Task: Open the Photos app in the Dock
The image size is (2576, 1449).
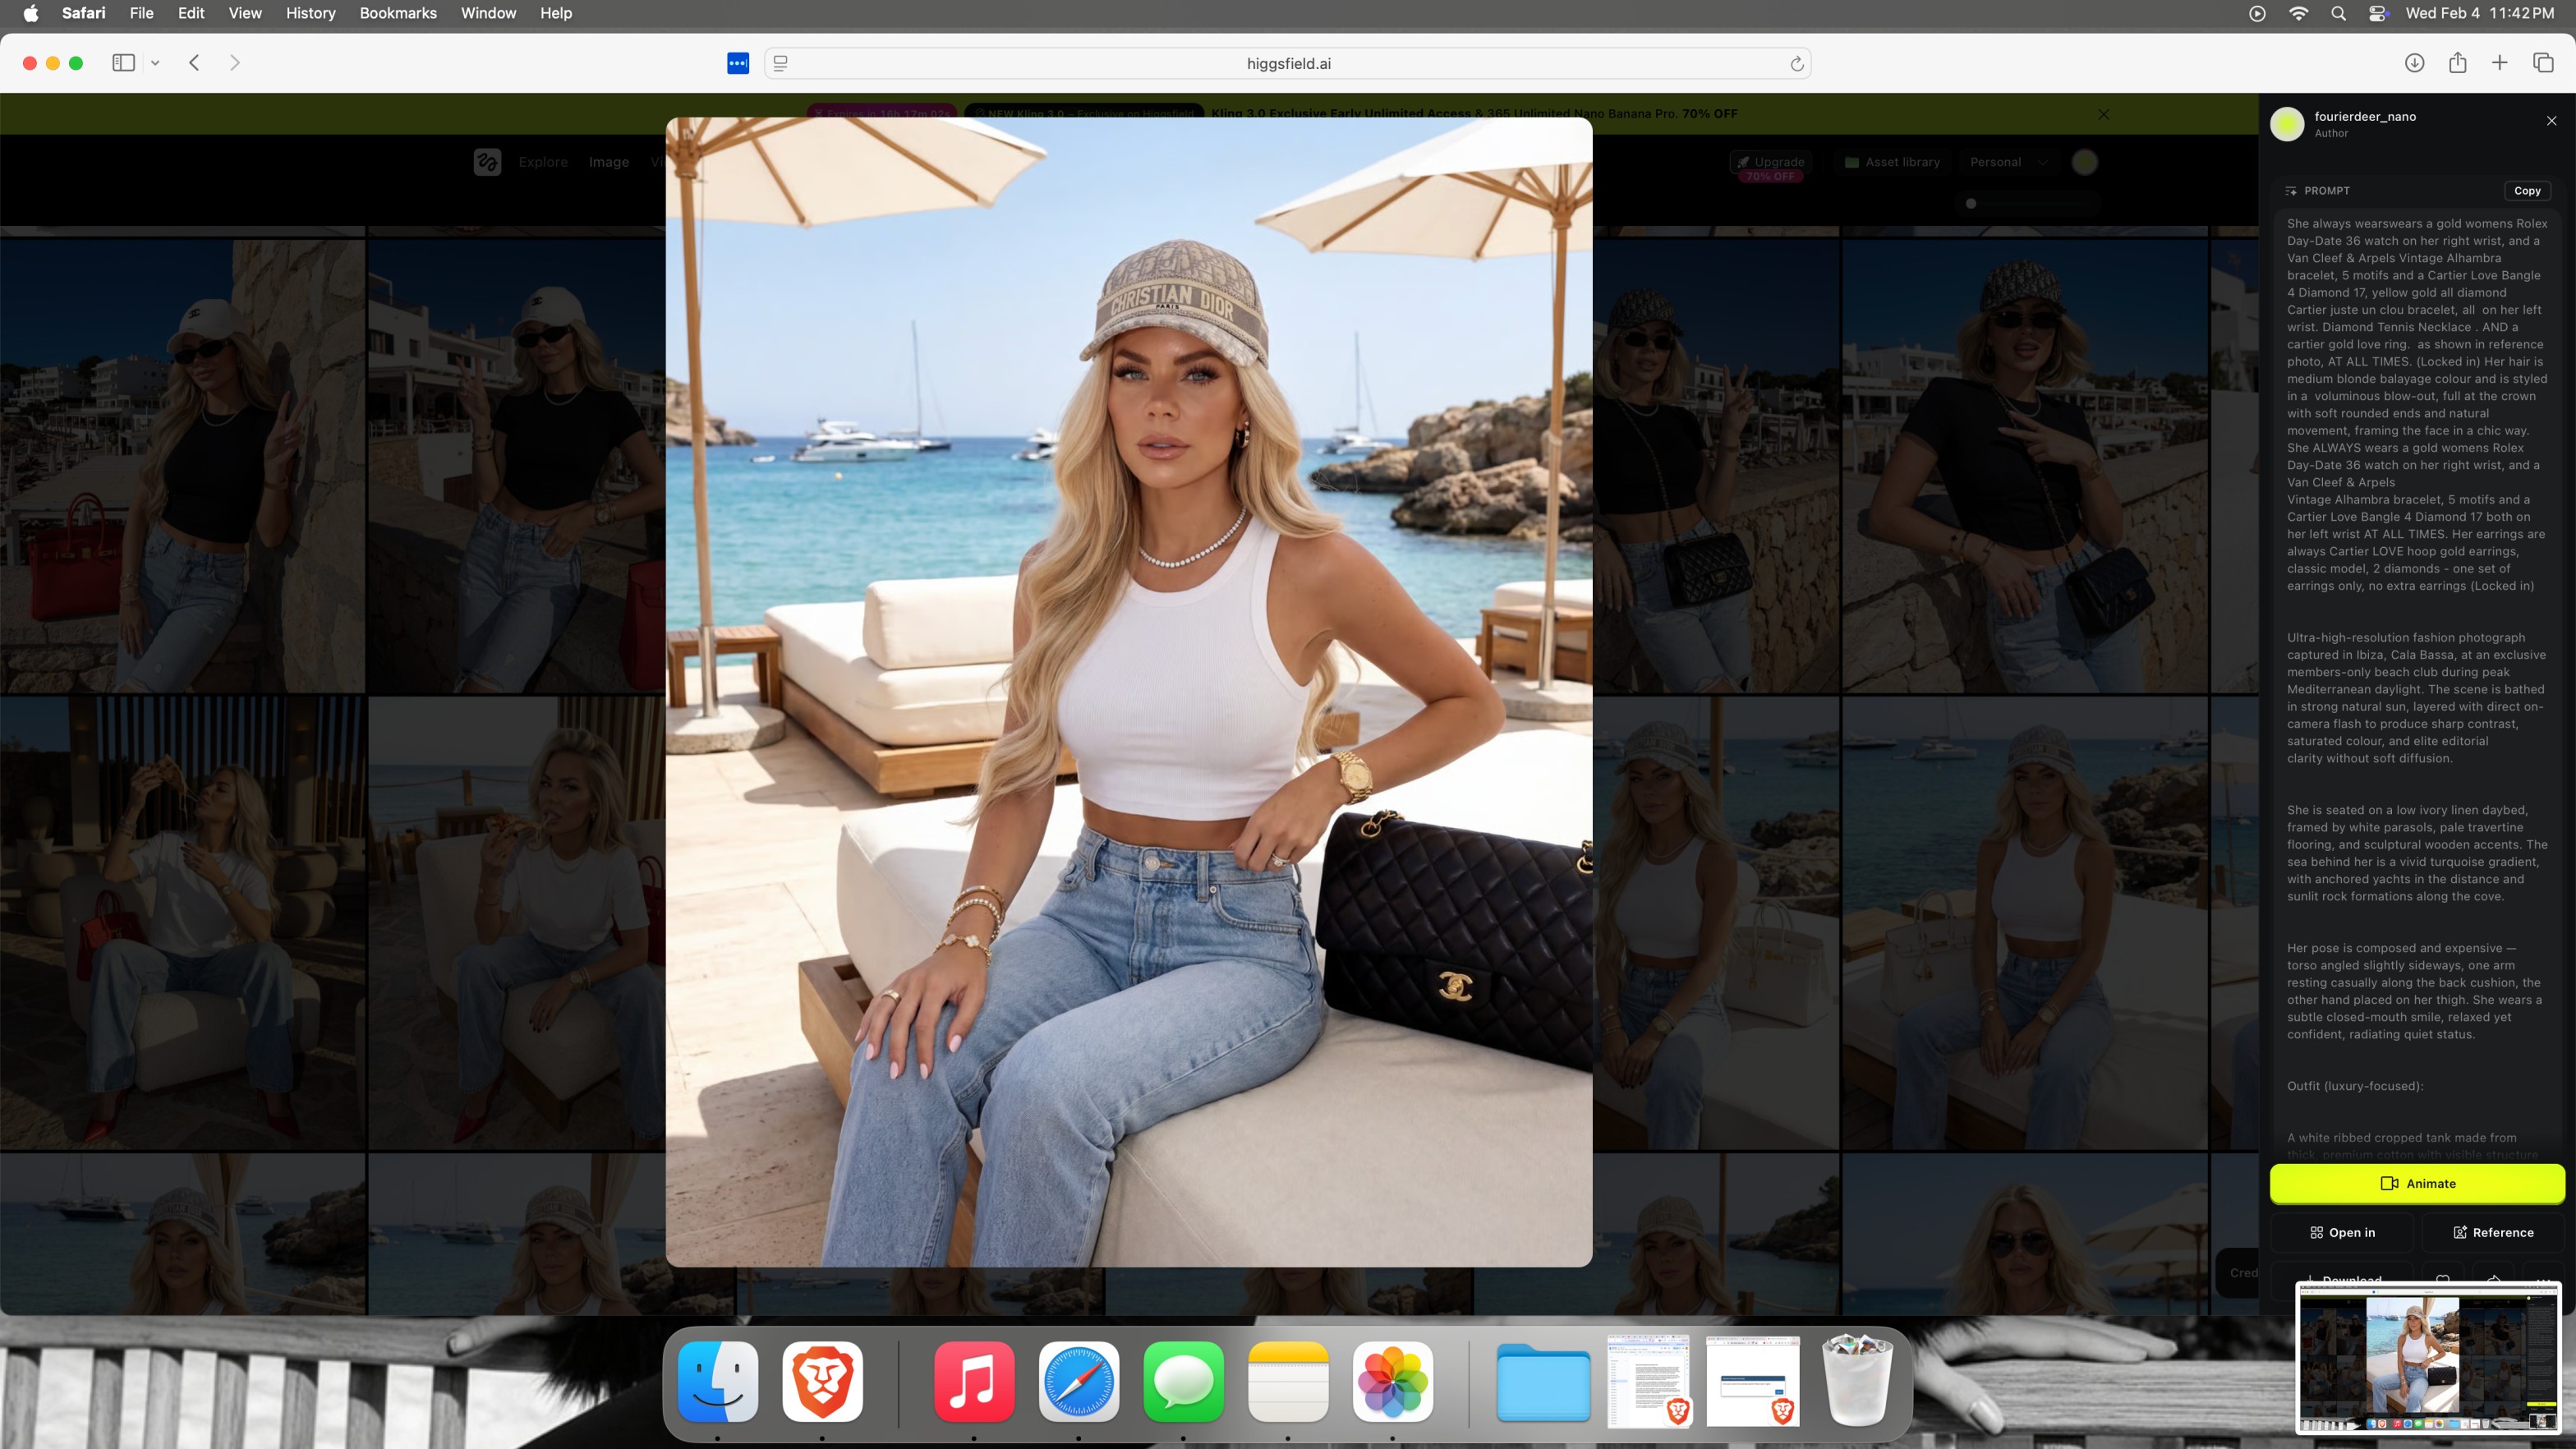Action: click(x=1392, y=1382)
